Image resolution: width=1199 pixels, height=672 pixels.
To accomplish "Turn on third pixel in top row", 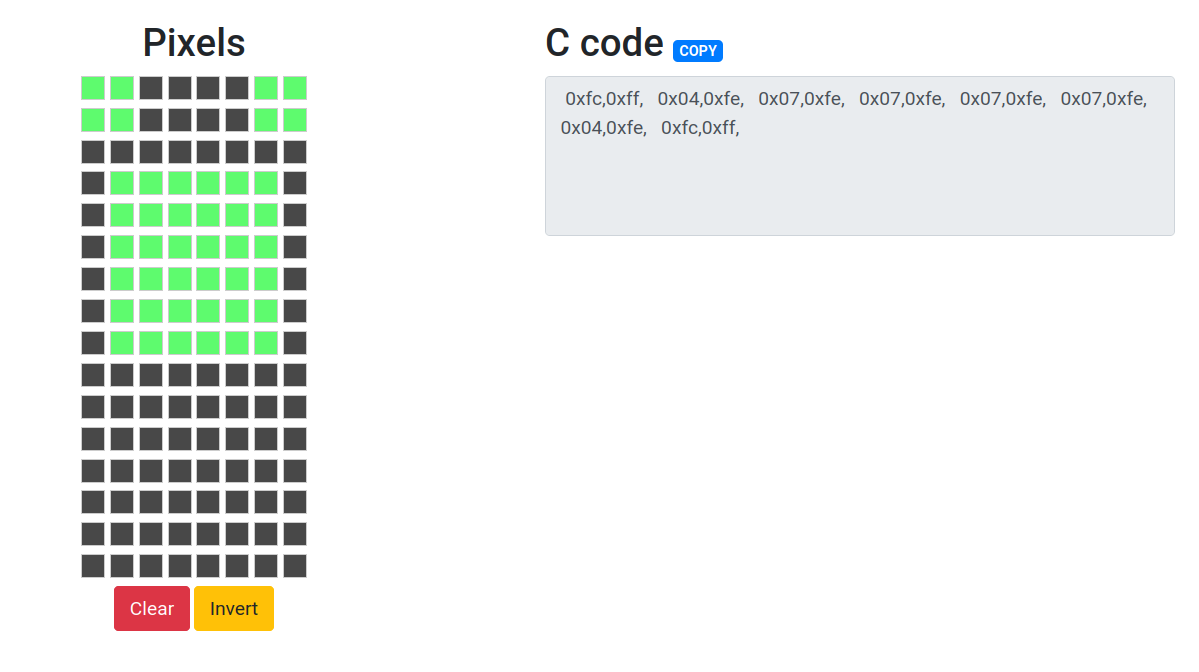I will coord(151,88).
